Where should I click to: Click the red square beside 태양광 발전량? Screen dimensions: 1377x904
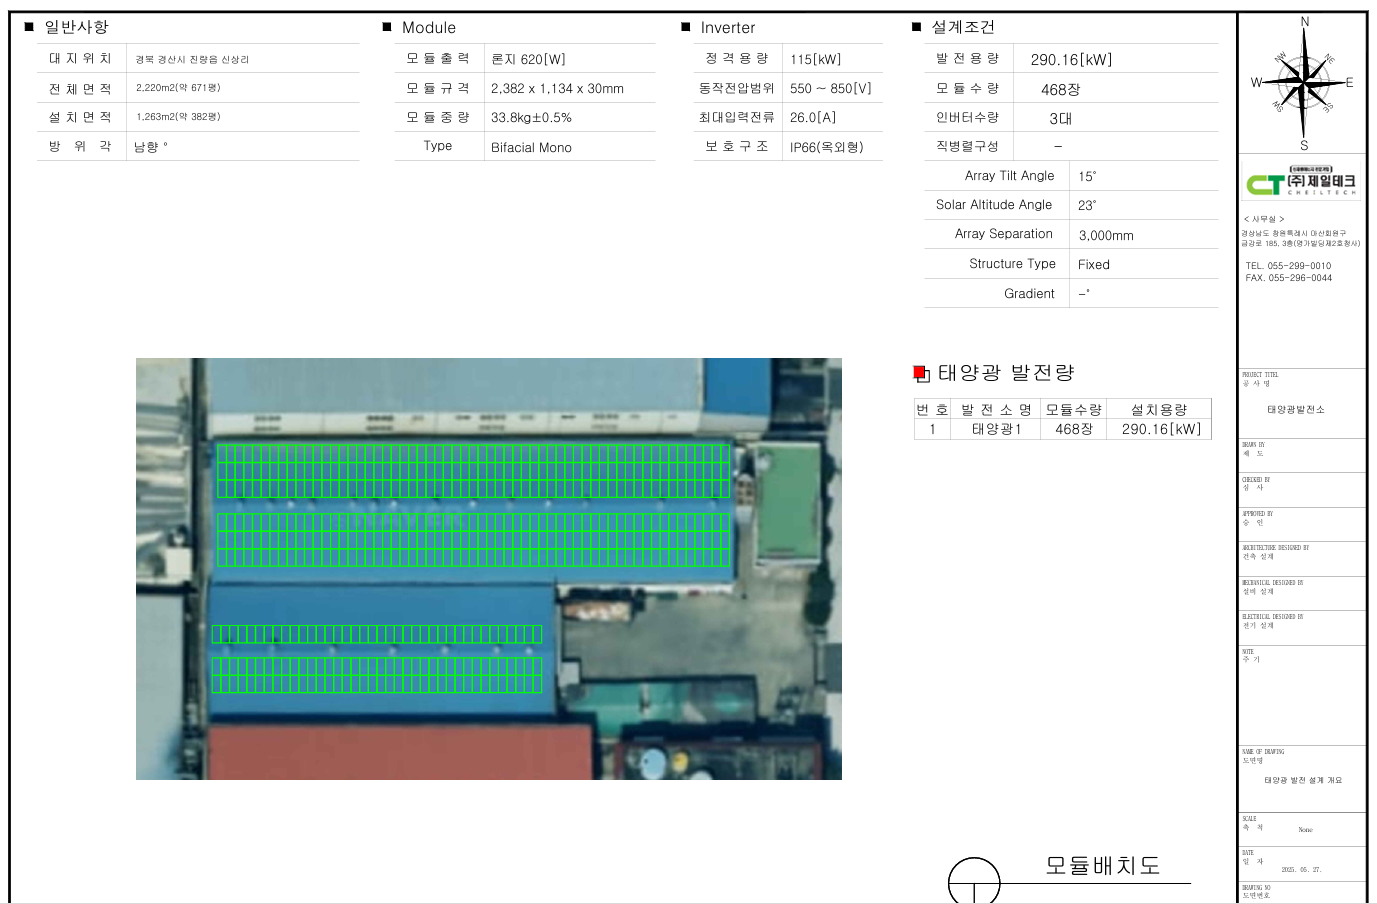pyautogui.click(x=920, y=373)
